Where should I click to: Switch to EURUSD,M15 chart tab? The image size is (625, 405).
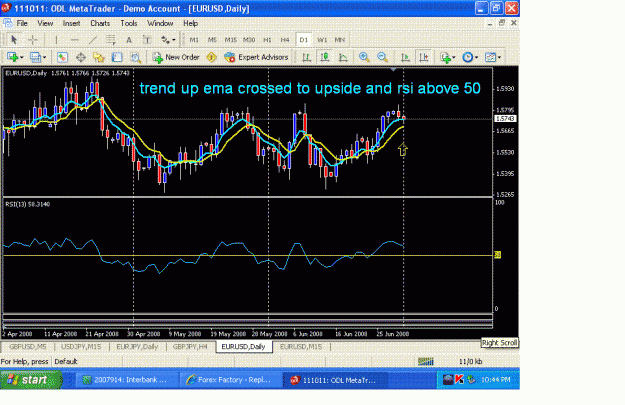301,346
